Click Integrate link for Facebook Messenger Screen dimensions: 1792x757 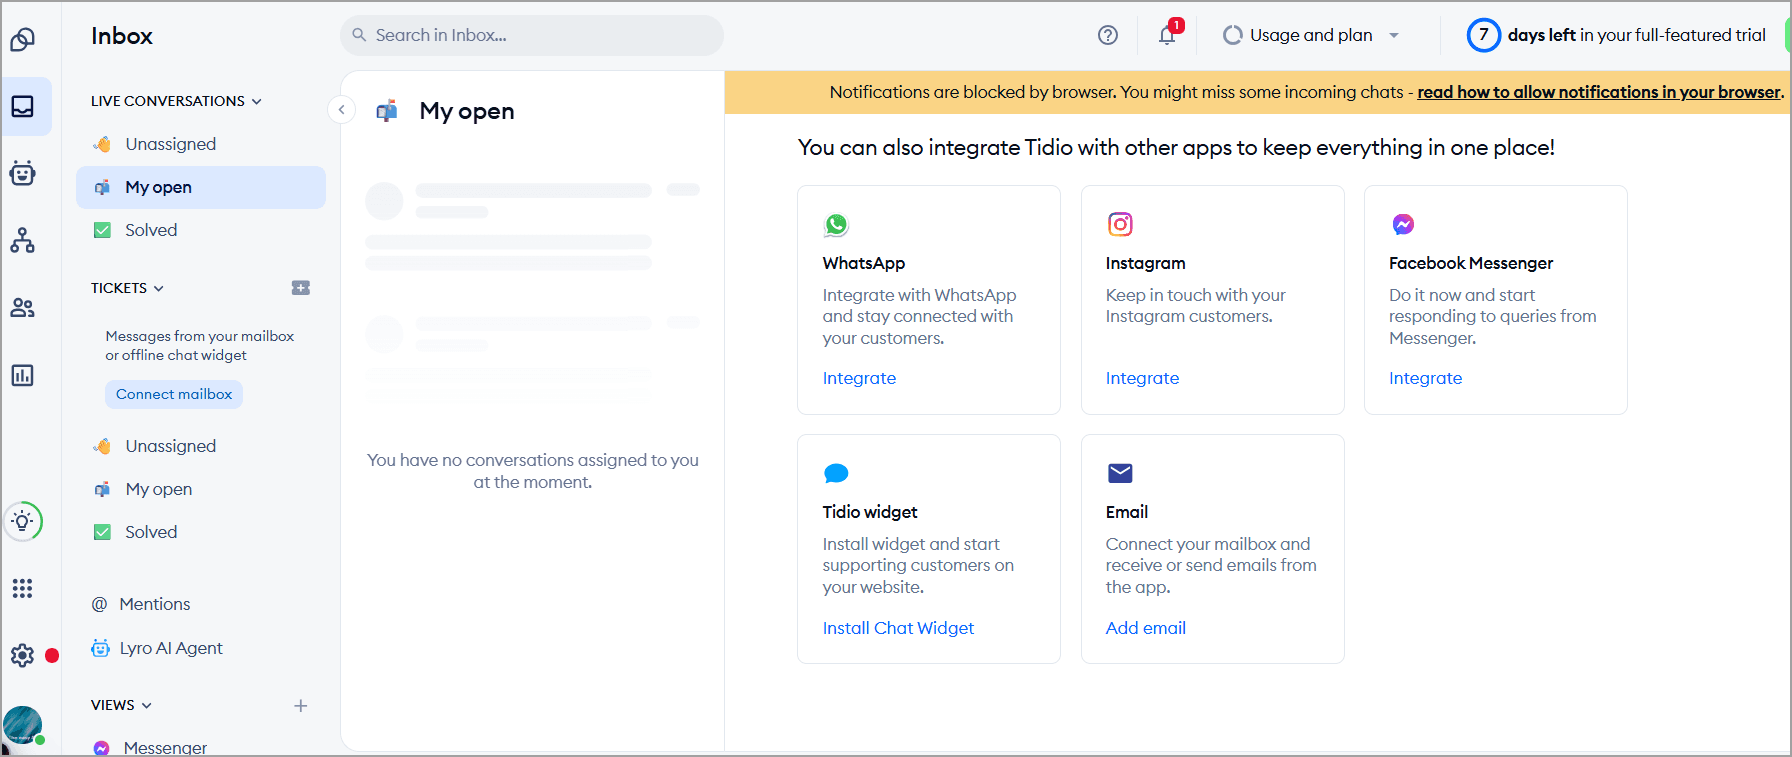[1425, 378]
